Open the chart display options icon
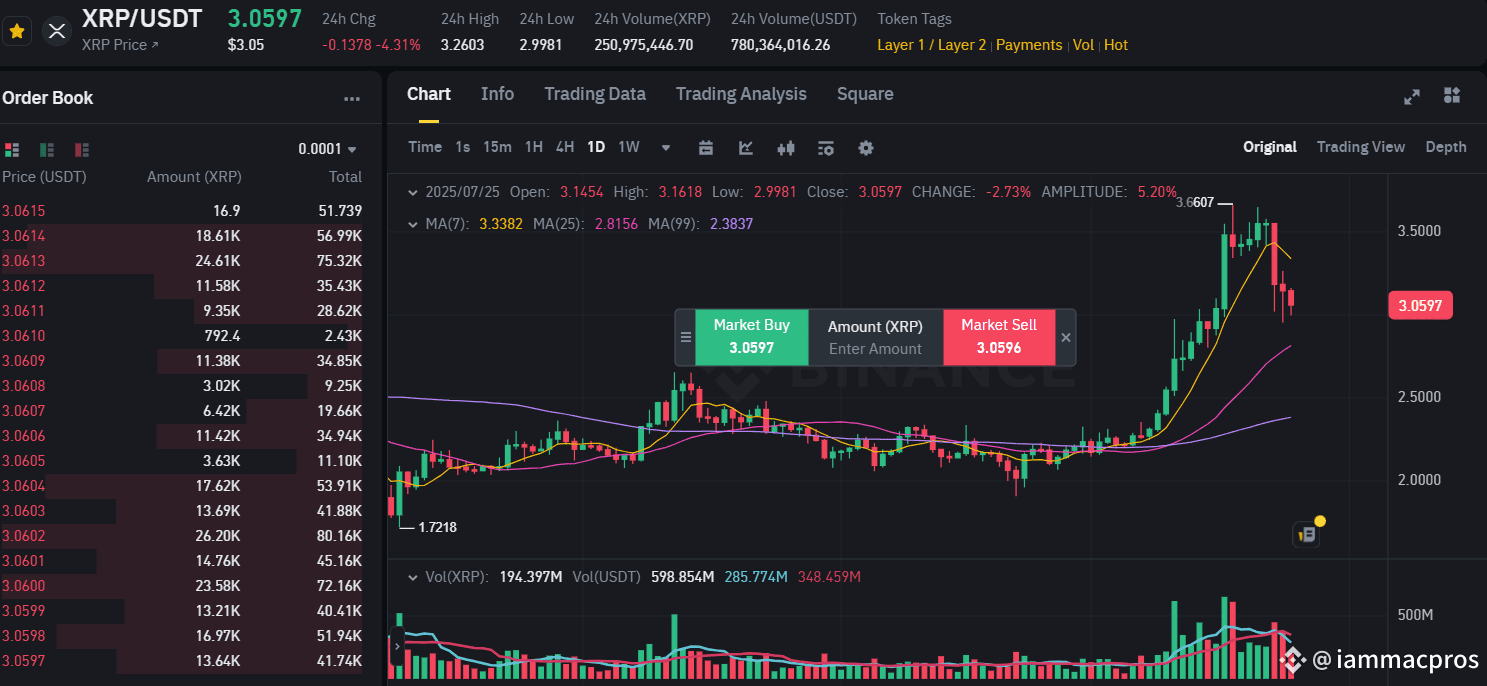Viewport: 1487px width, 686px height. pos(826,148)
